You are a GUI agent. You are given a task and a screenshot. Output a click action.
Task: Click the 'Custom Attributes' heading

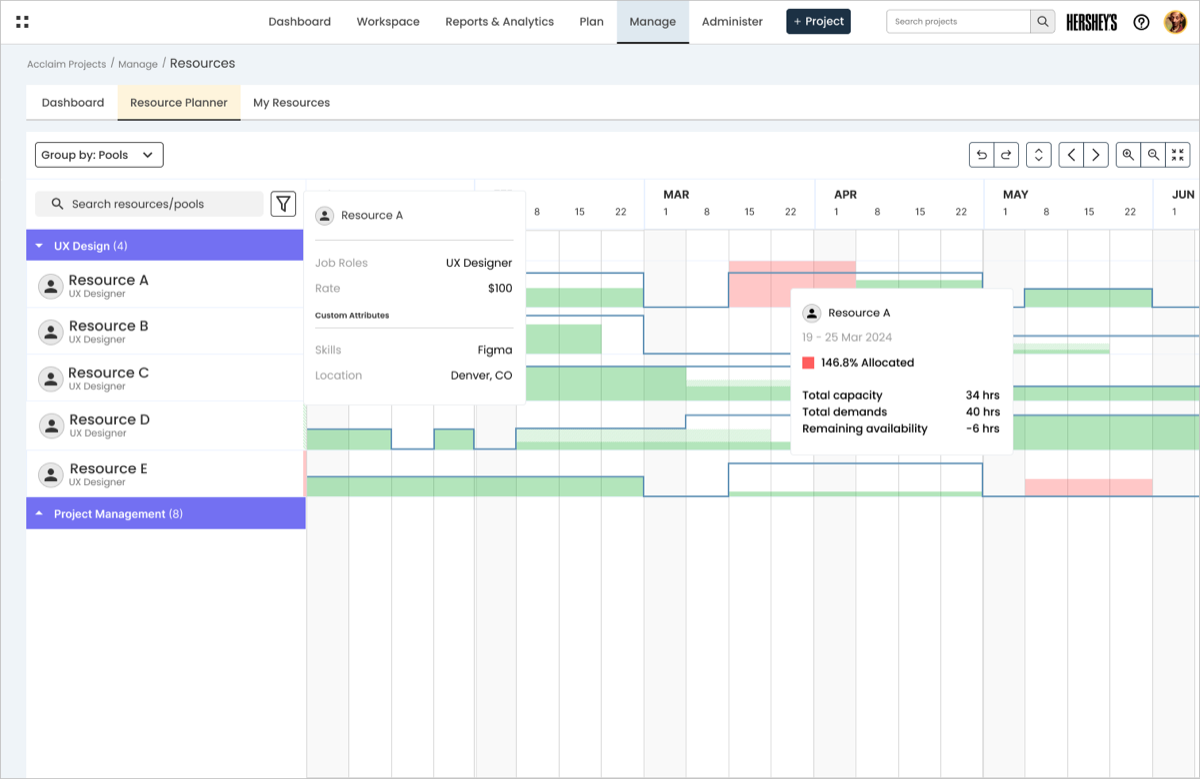352,315
